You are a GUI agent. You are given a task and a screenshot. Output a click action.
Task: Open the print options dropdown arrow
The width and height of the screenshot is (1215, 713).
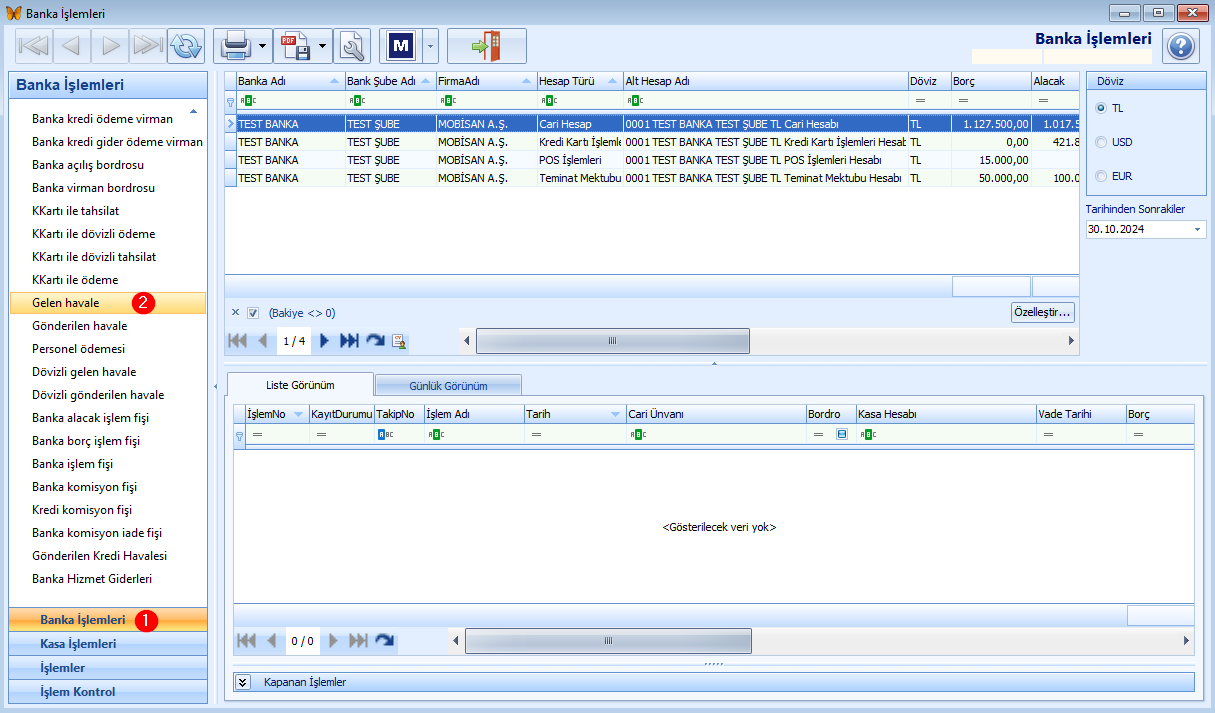[x=262, y=46]
